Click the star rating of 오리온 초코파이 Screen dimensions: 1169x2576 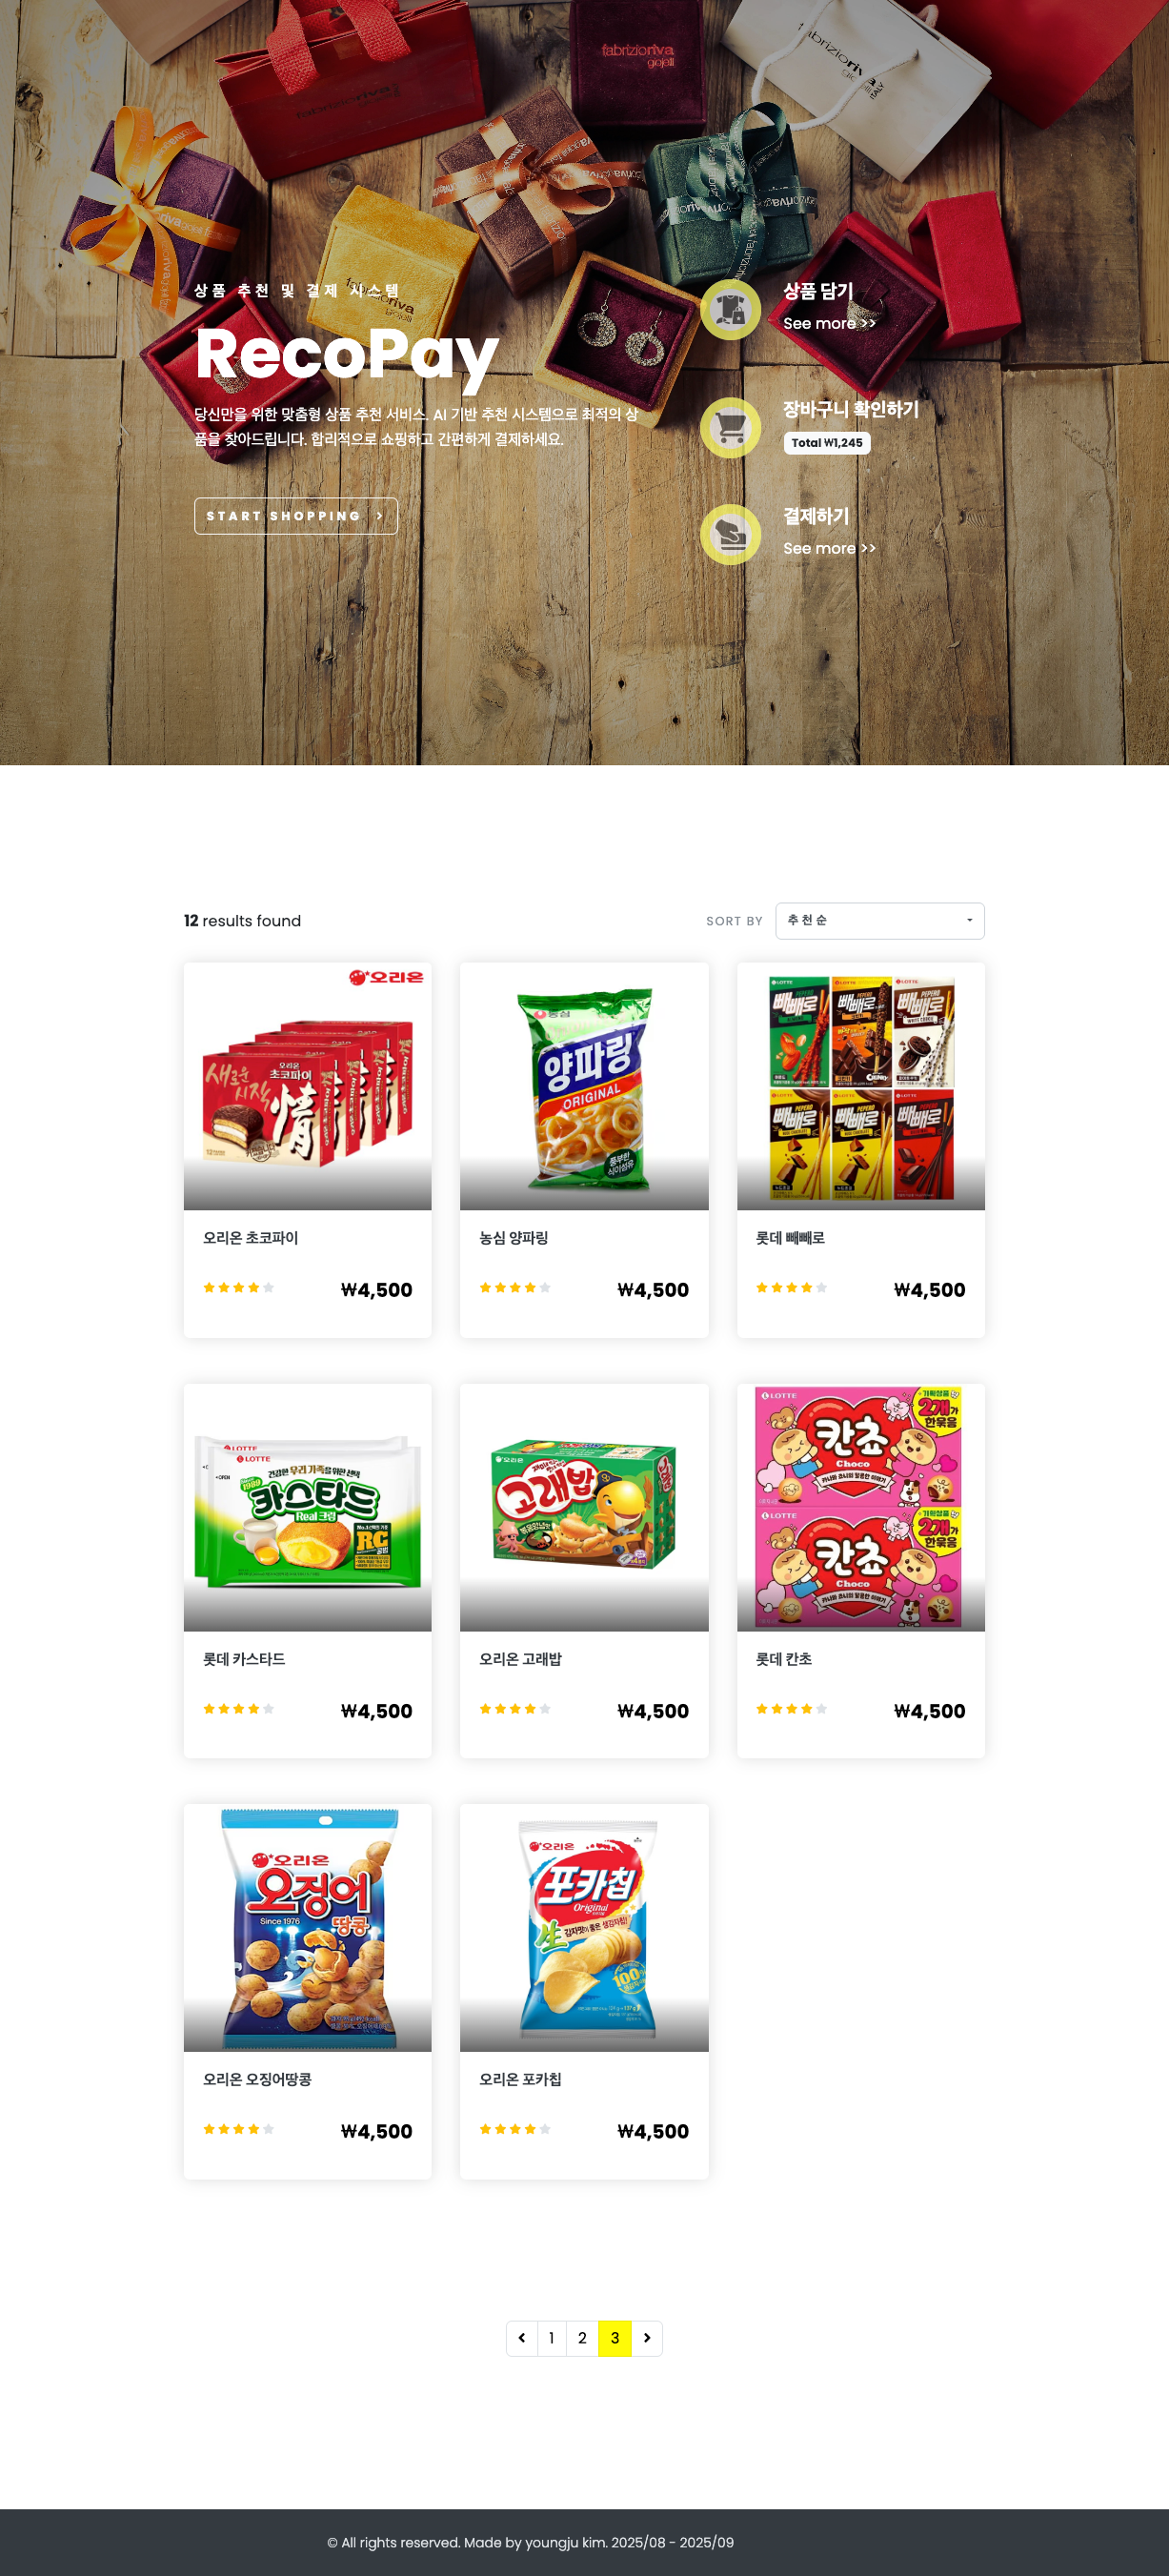coord(239,1287)
